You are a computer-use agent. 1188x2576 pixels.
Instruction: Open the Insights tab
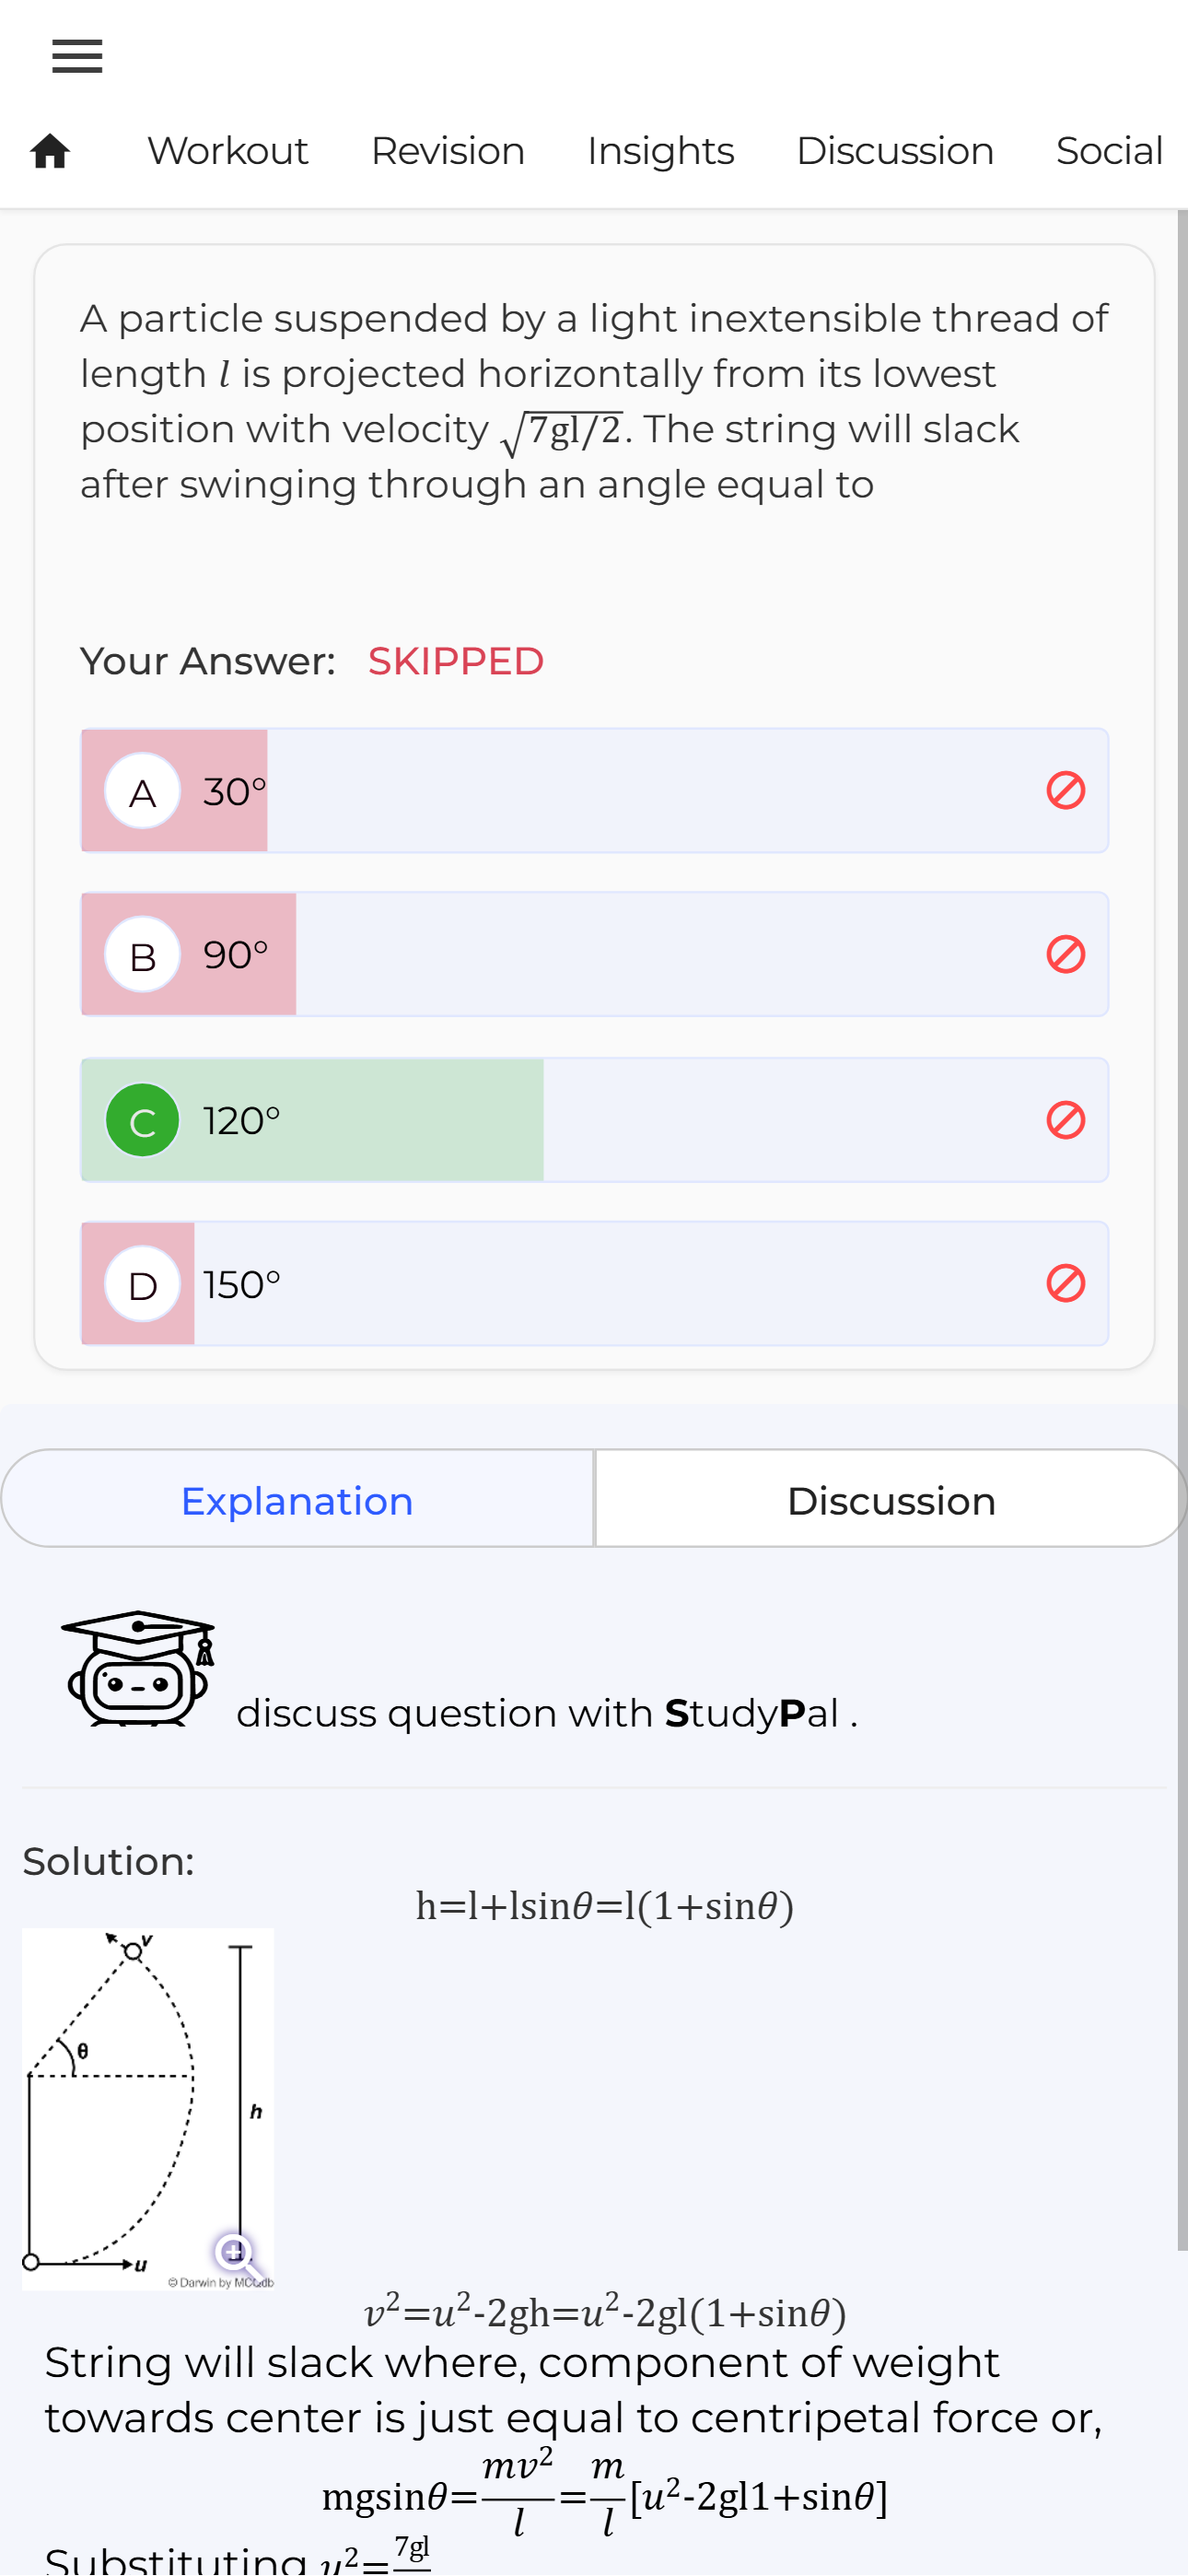pyautogui.click(x=660, y=151)
